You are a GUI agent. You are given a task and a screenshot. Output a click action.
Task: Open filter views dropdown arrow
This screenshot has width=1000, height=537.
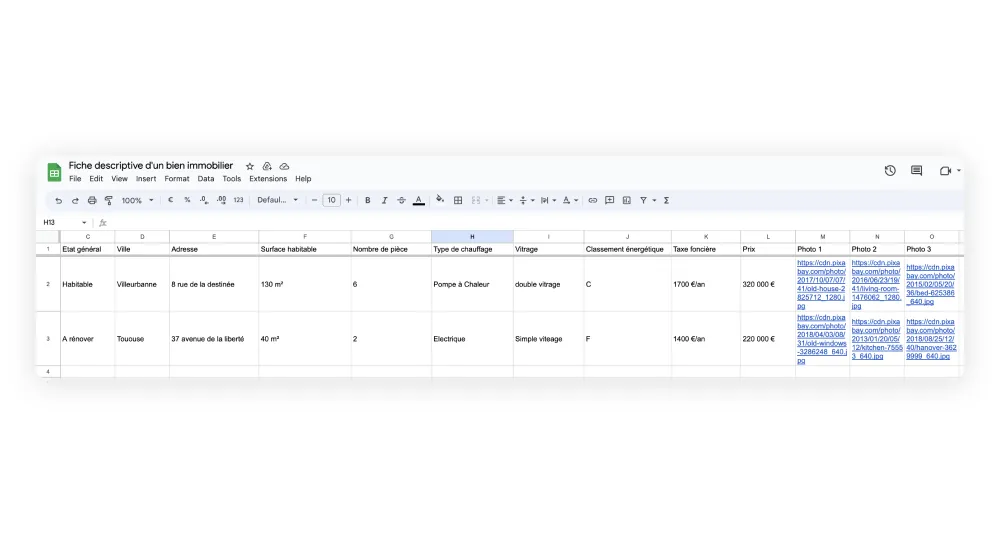(x=654, y=200)
